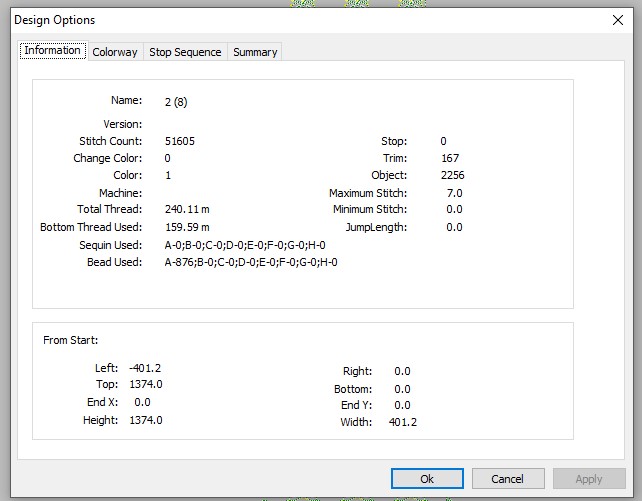This screenshot has height=501, width=642.
Task: Click the greyed Apply button
Action: tap(589, 478)
